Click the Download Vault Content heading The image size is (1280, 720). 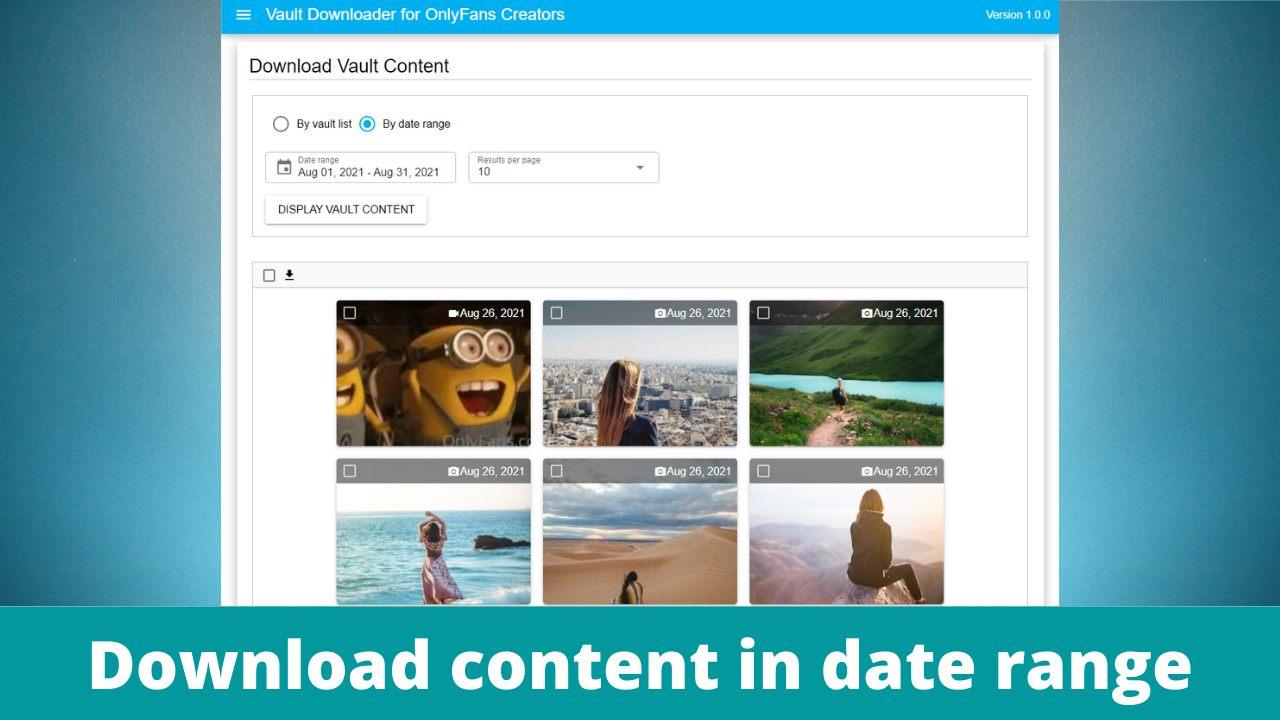(x=349, y=66)
